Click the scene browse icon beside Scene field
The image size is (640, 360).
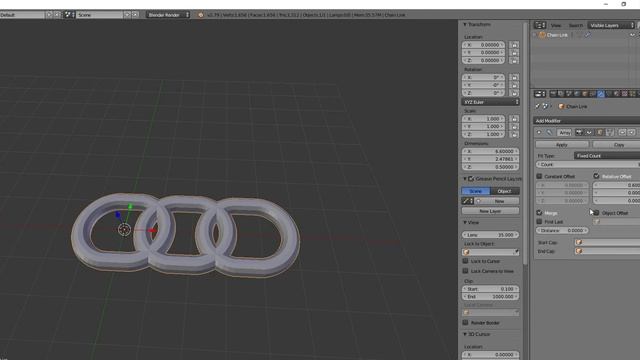point(69,15)
